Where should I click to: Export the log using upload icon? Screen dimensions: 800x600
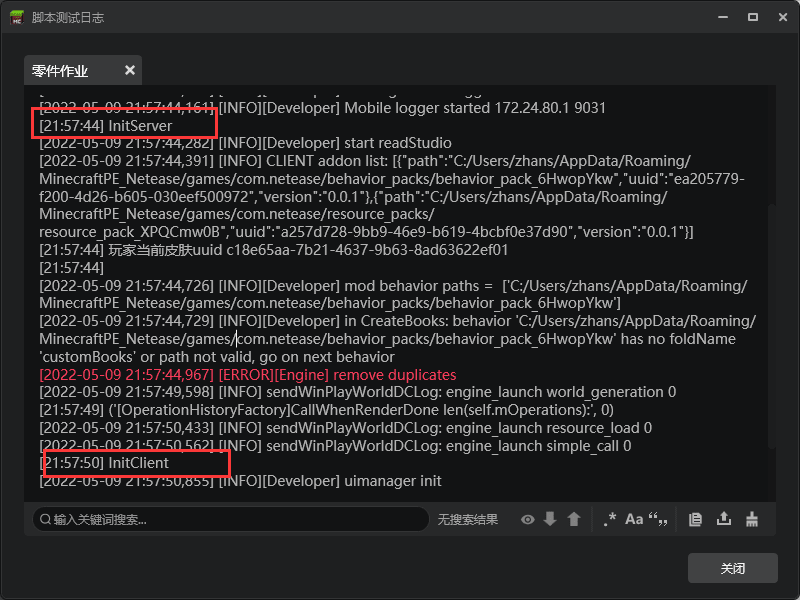pyautogui.click(x=725, y=519)
